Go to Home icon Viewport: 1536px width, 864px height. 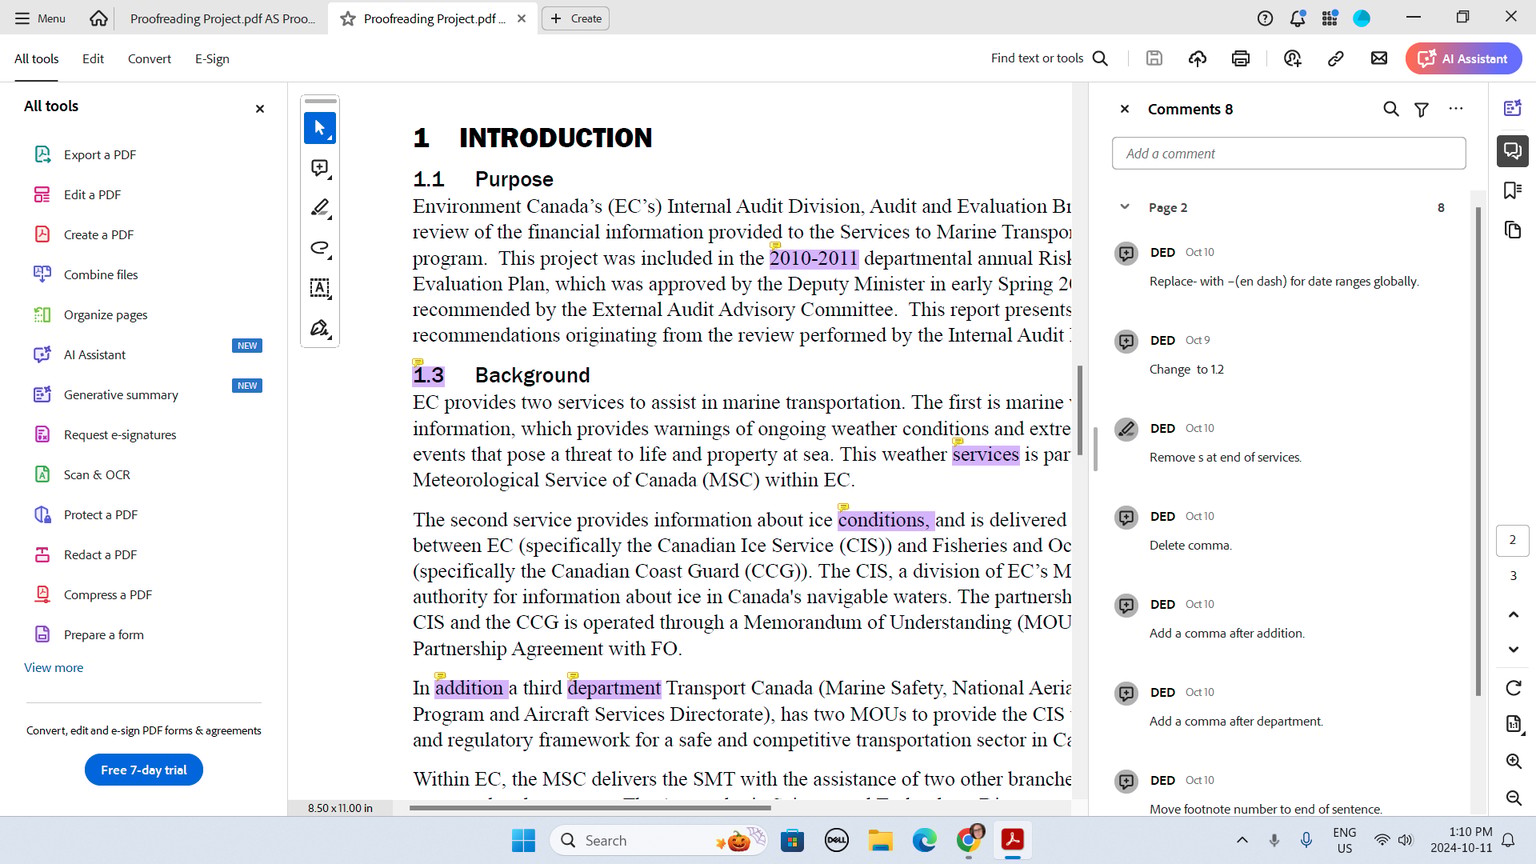pos(98,18)
